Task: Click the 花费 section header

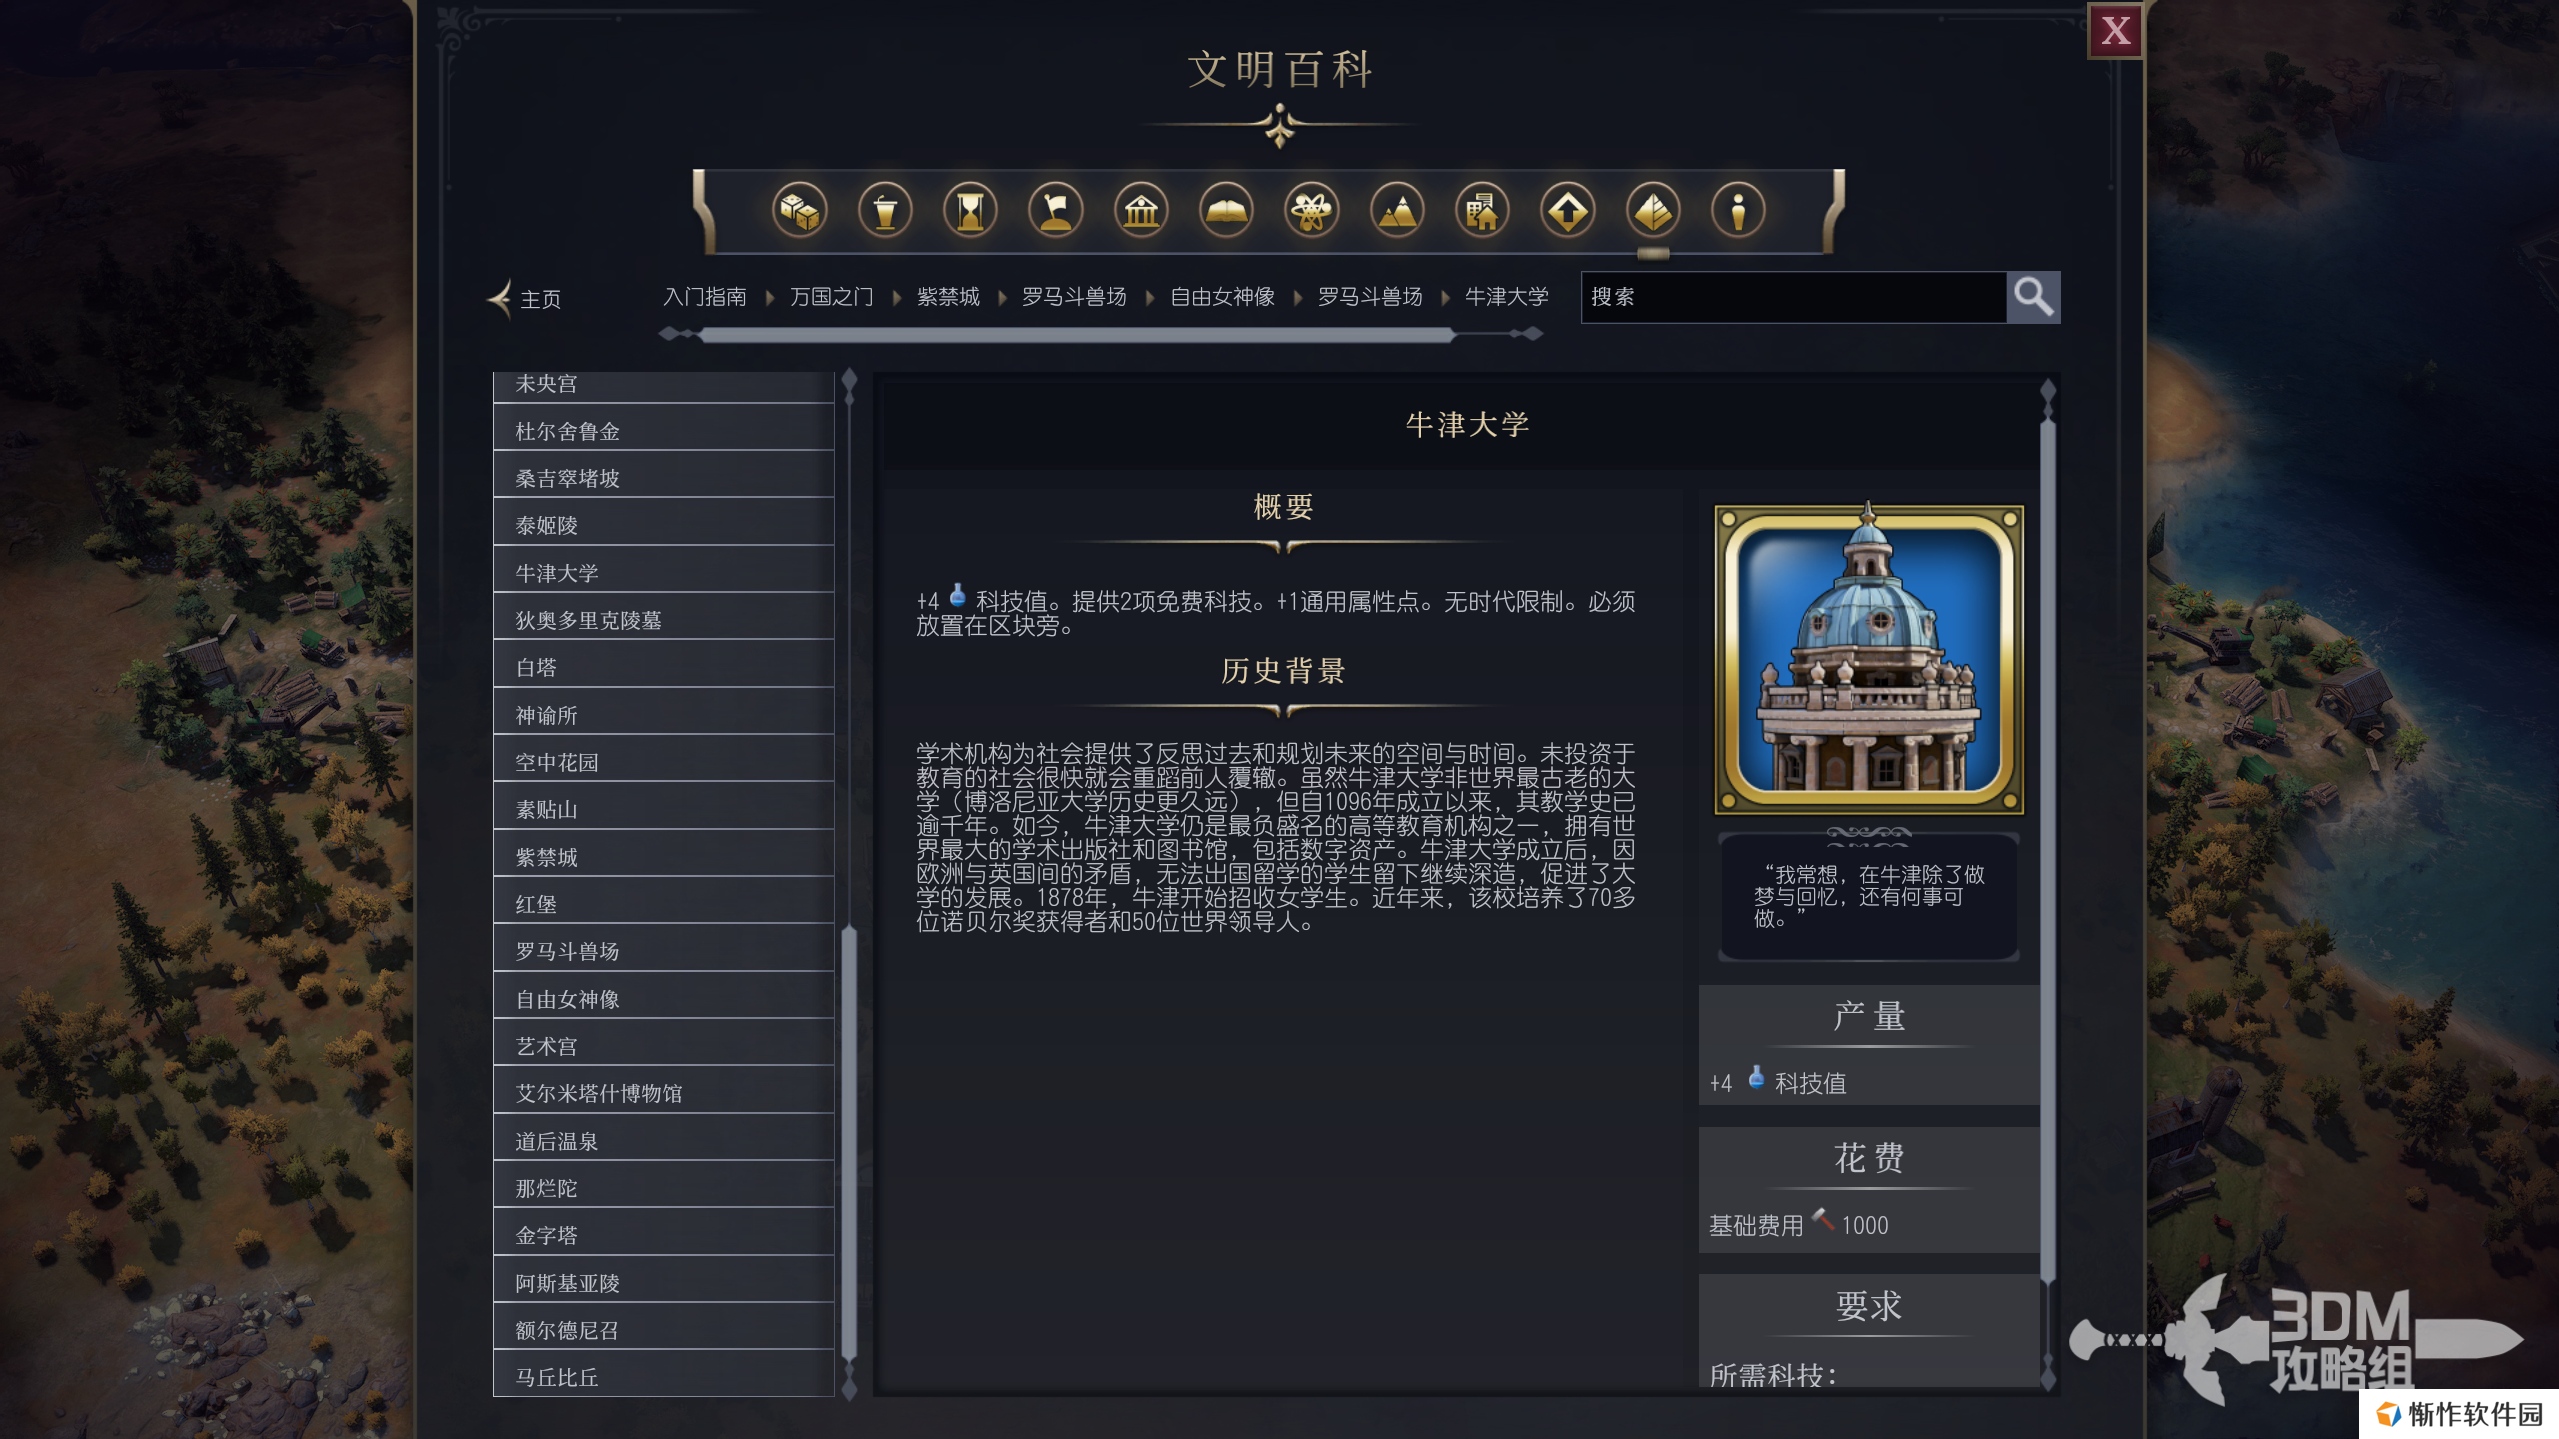Action: coord(1868,1158)
